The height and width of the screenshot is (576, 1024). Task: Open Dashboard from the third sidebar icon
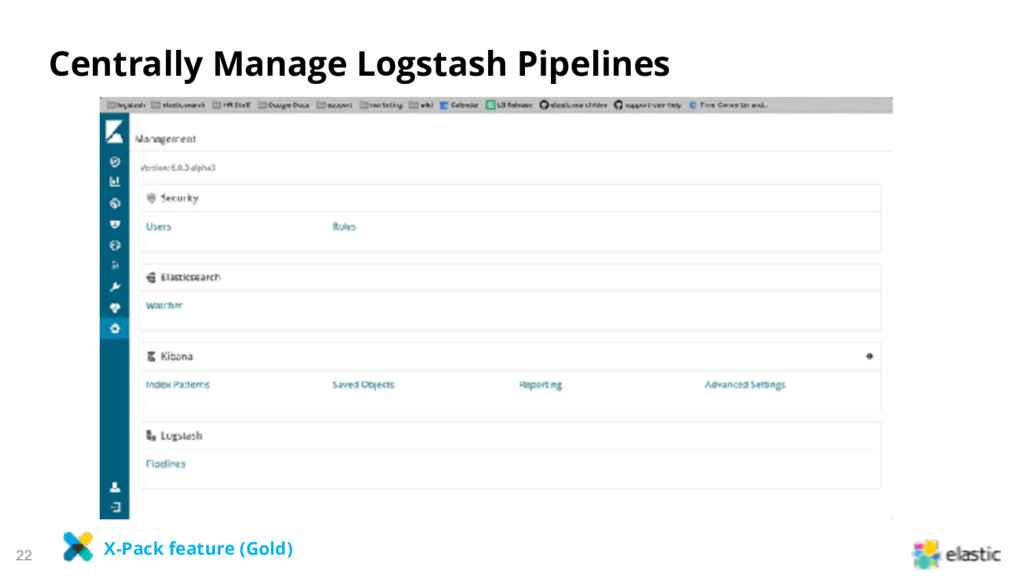pos(115,203)
